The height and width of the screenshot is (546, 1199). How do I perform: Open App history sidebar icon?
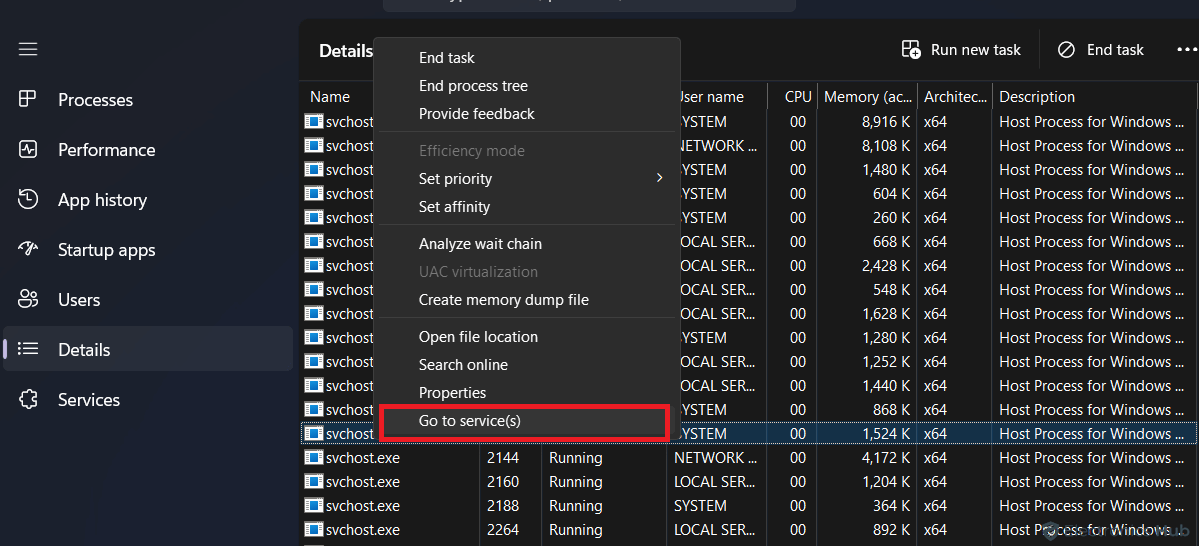pos(28,200)
